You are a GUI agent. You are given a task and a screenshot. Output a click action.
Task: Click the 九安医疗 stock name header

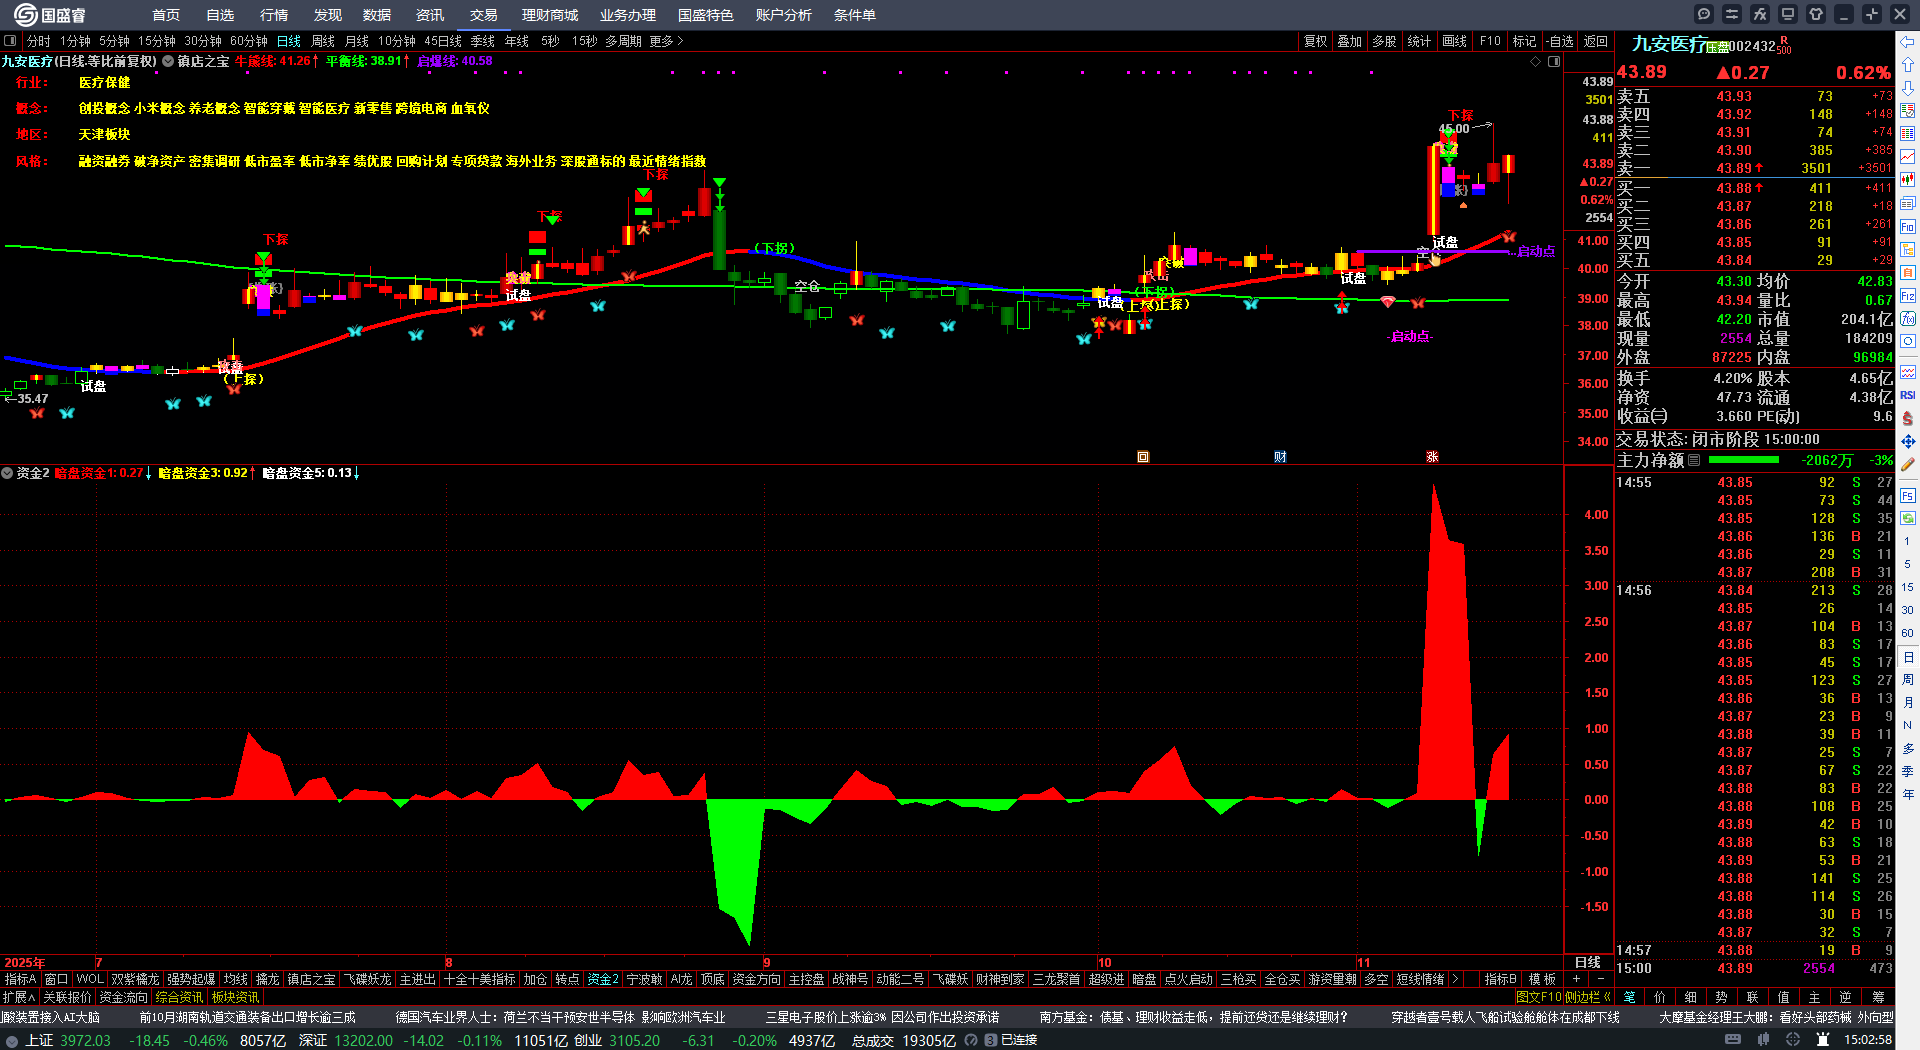point(1669,44)
